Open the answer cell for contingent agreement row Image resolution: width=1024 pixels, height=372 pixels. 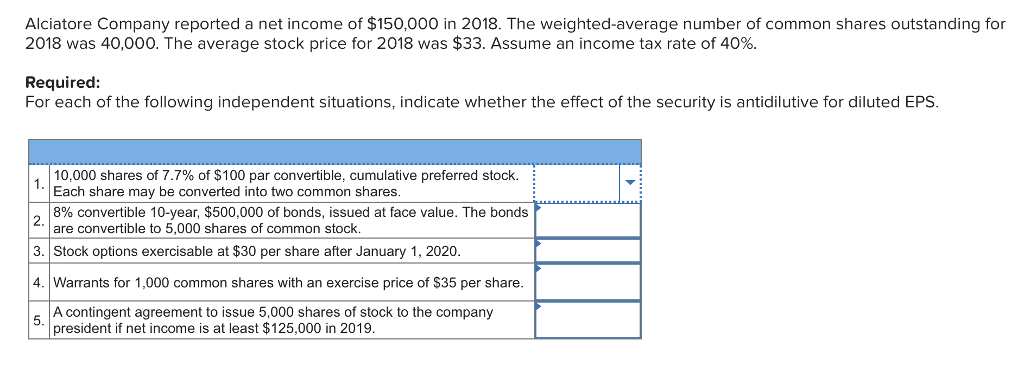(588, 320)
